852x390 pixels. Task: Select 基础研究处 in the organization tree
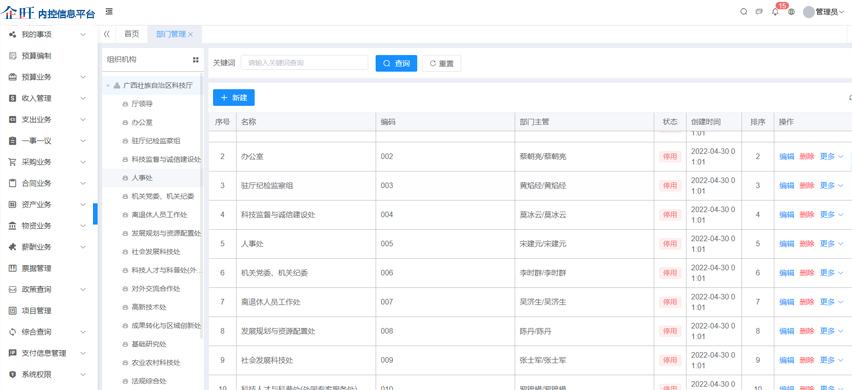pyautogui.click(x=149, y=344)
